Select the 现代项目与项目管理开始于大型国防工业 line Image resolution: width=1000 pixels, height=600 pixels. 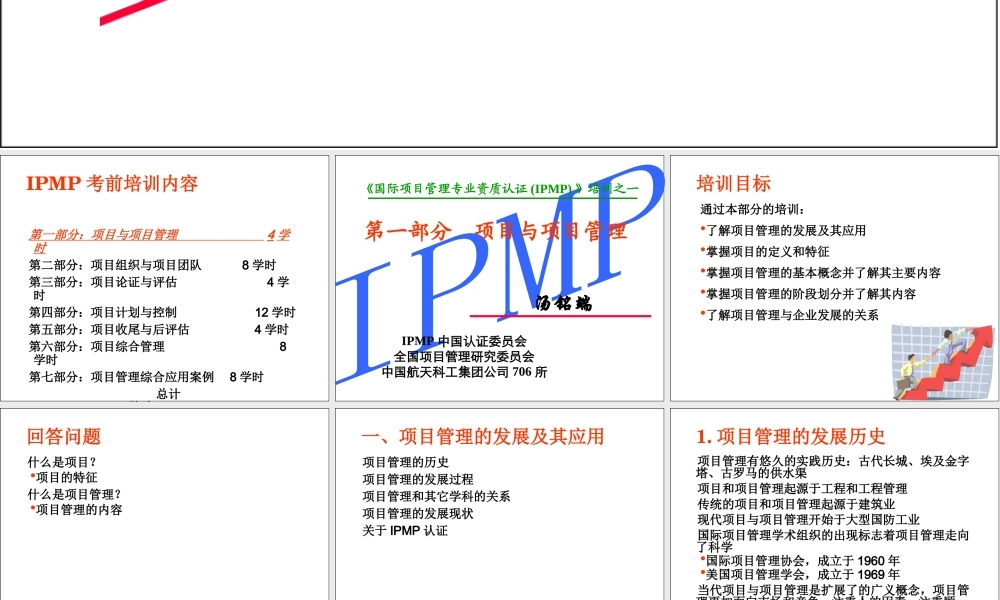point(808,519)
